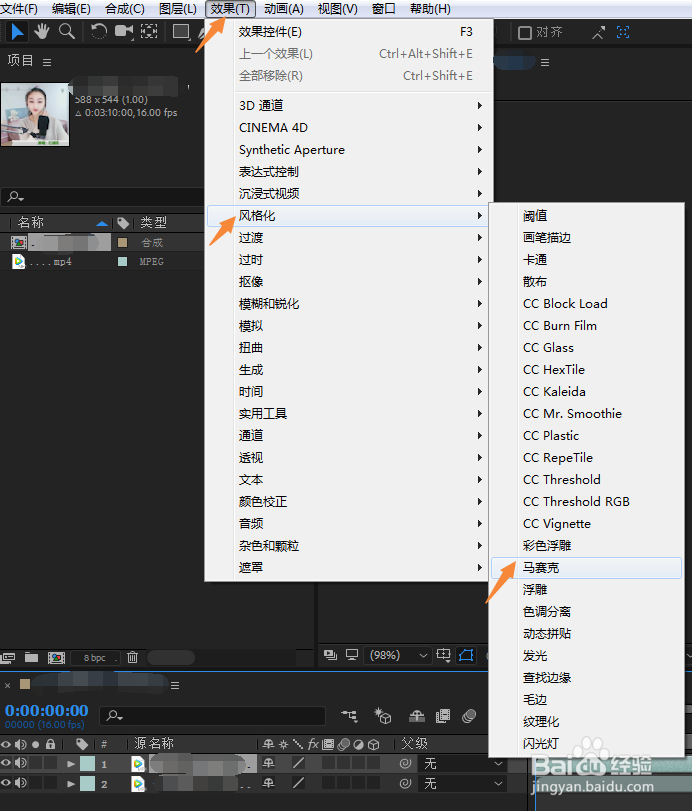The image size is (692, 811).
Task: Open the project panel hamburger menu
Action: click(47, 63)
